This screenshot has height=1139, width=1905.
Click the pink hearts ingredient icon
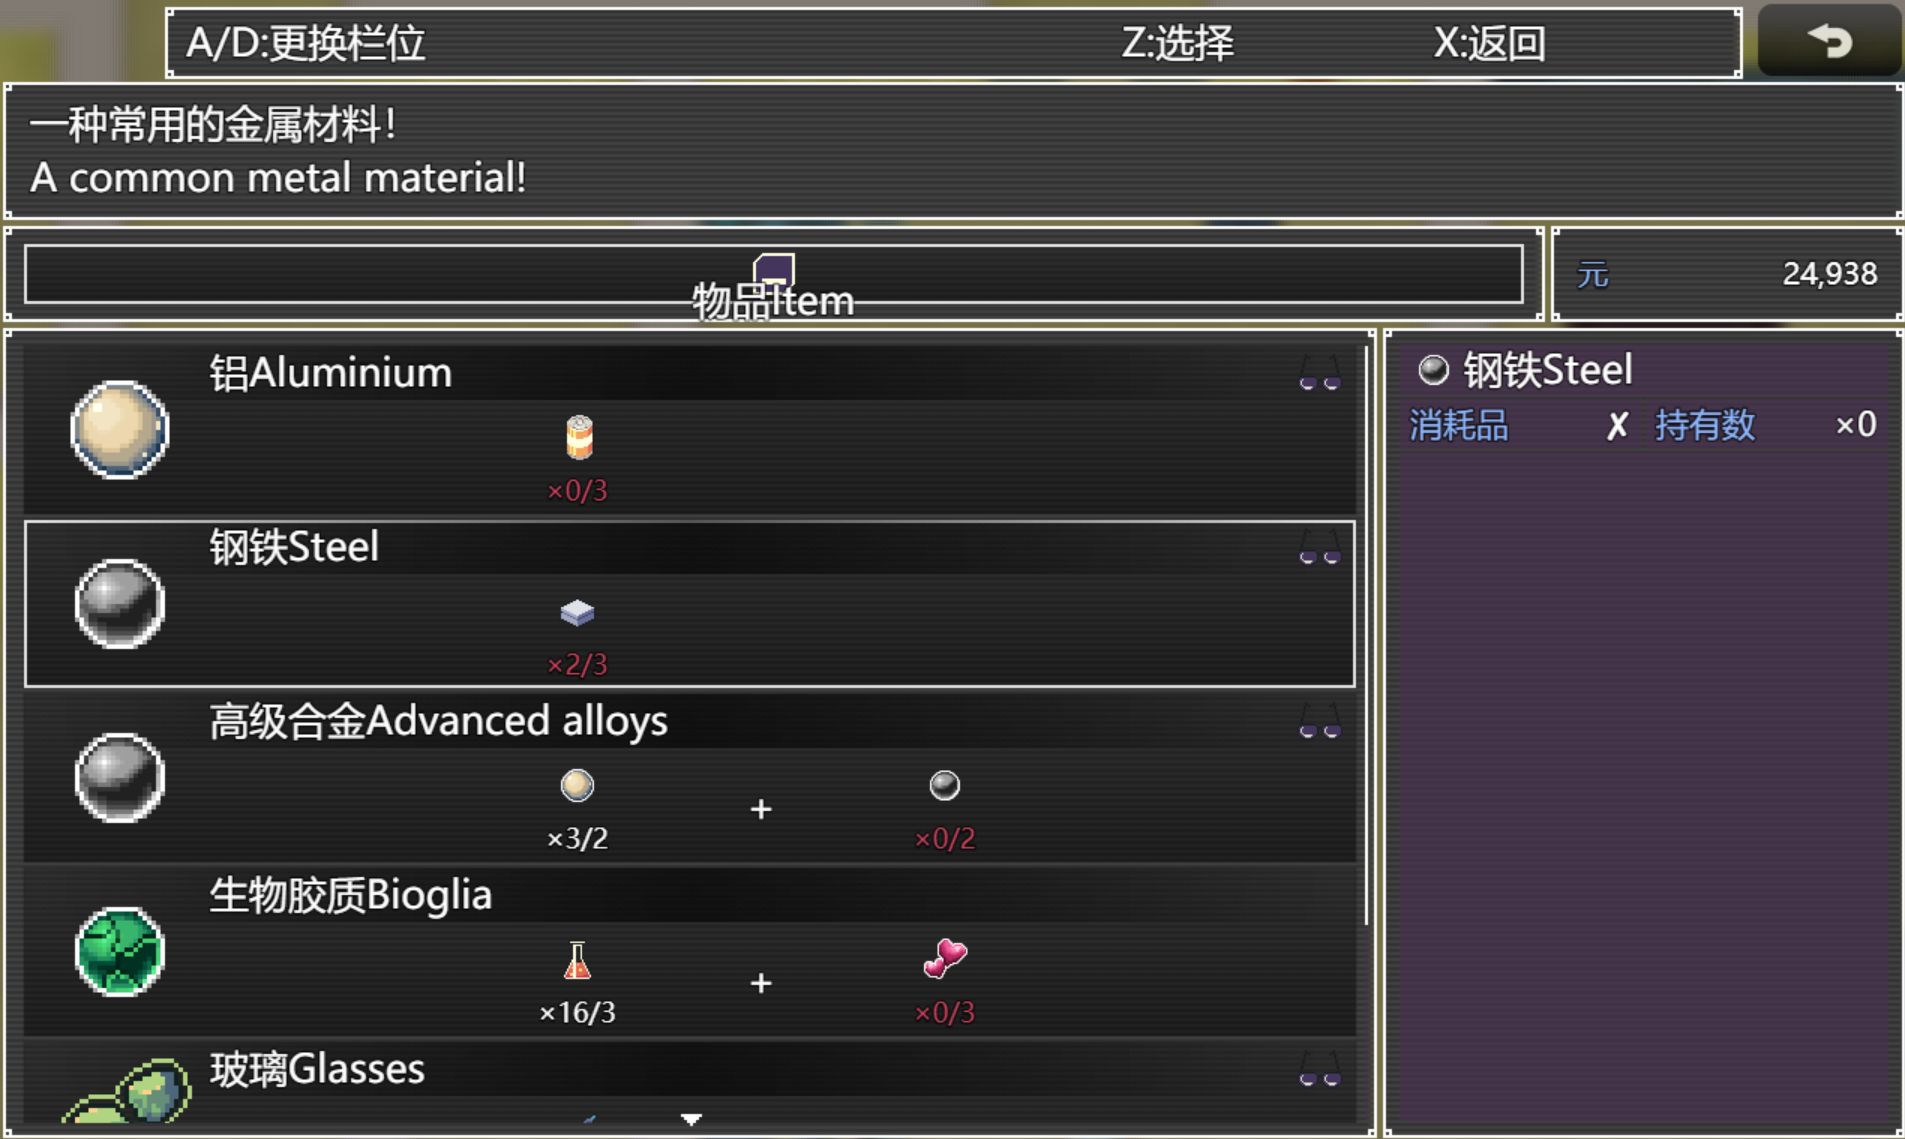[x=944, y=958]
